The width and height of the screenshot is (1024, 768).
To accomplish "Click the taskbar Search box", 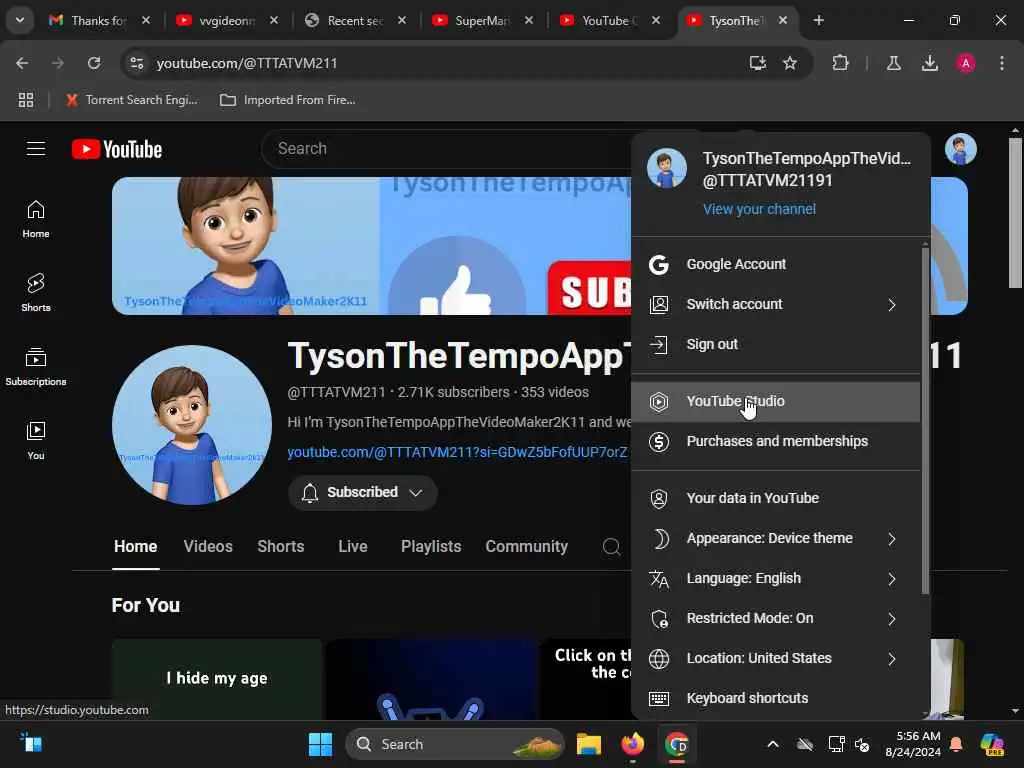I will click(x=455, y=744).
